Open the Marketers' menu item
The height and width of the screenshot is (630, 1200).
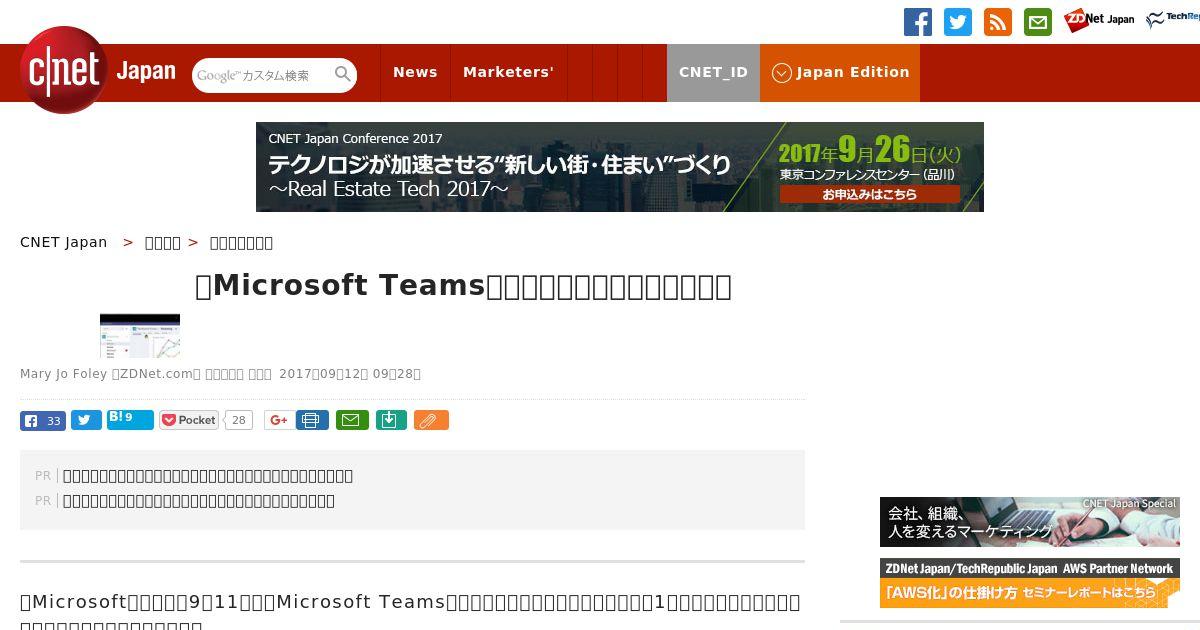(508, 72)
